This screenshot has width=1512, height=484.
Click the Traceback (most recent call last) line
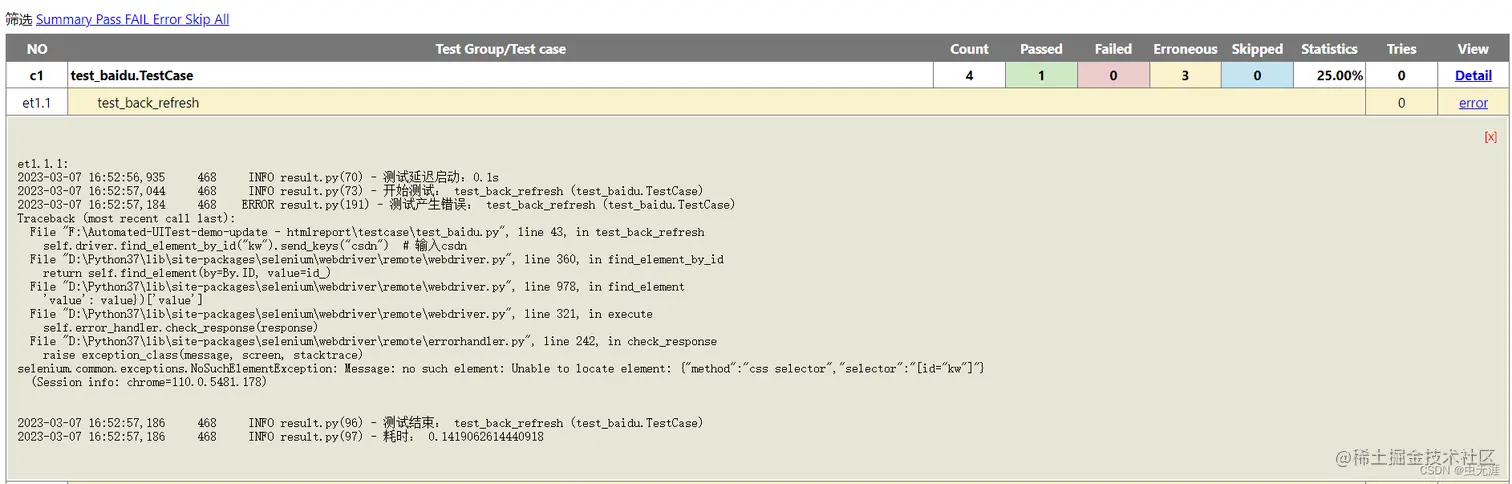click(126, 218)
